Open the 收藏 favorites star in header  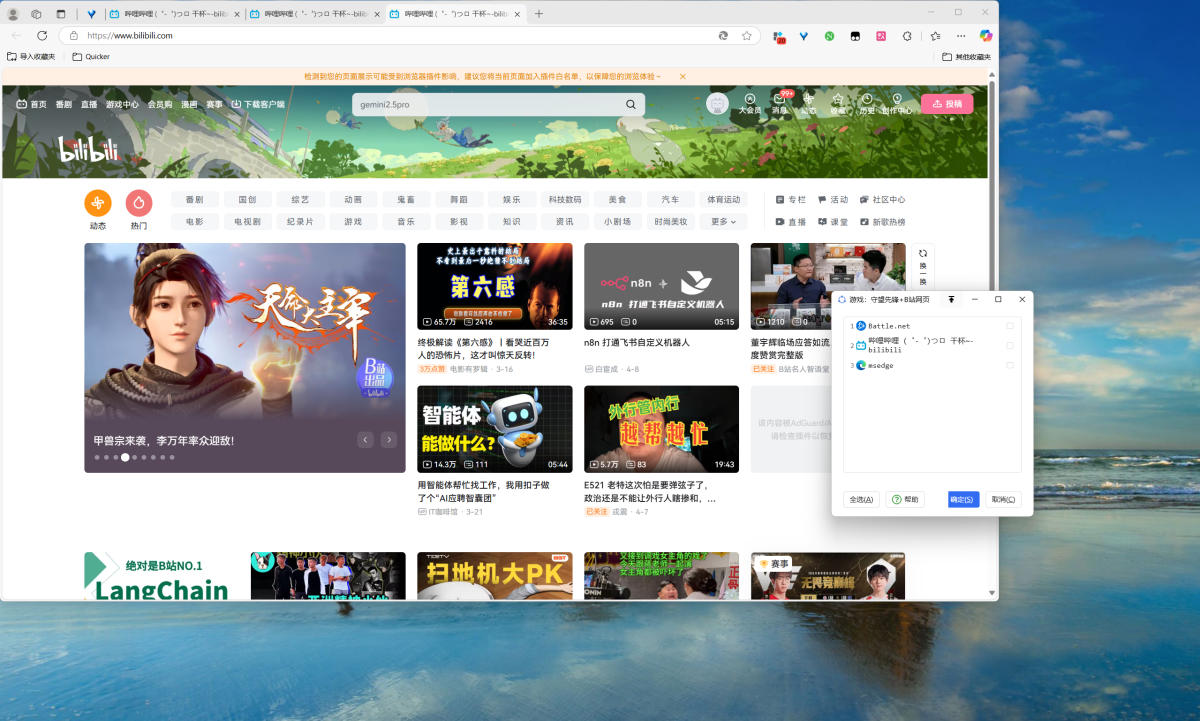click(838, 99)
